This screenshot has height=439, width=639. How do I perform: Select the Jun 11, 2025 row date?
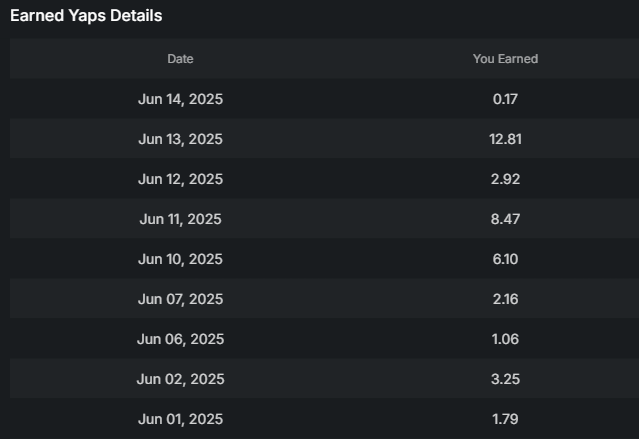click(180, 219)
